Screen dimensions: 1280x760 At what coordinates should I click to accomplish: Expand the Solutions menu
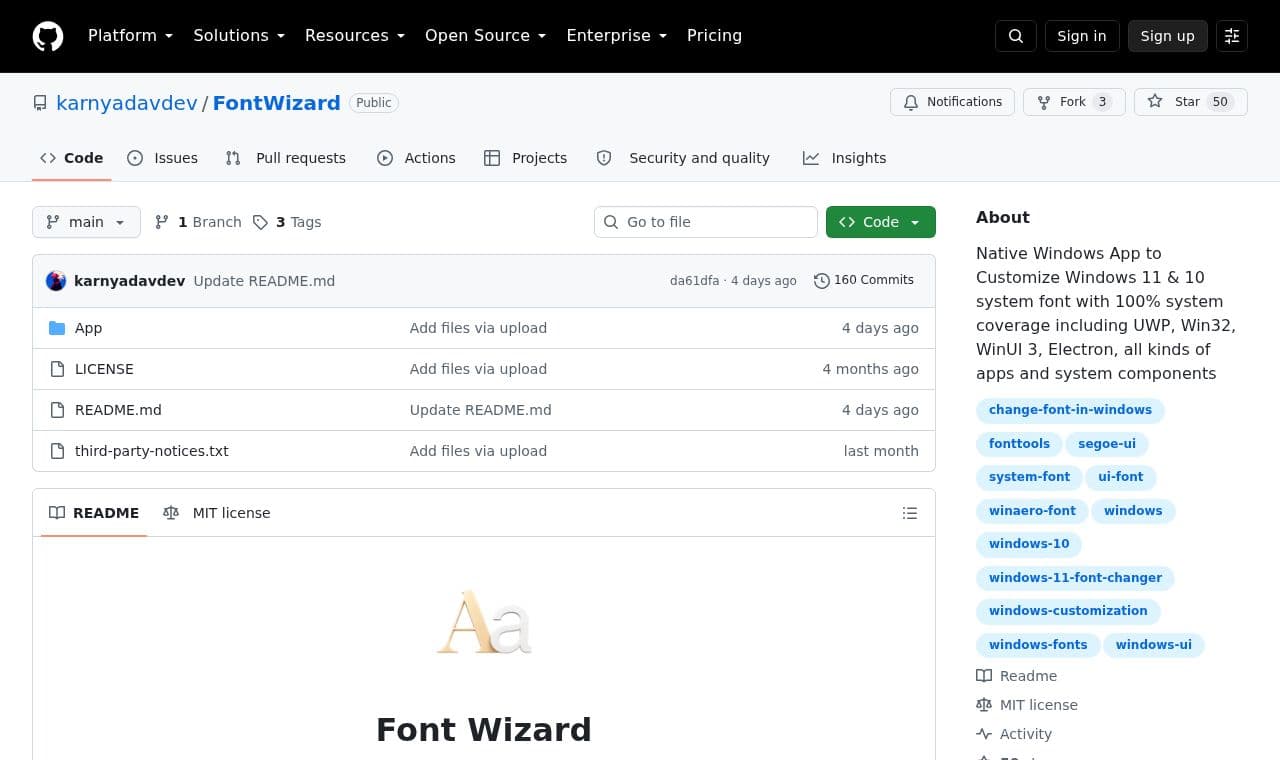tap(239, 36)
